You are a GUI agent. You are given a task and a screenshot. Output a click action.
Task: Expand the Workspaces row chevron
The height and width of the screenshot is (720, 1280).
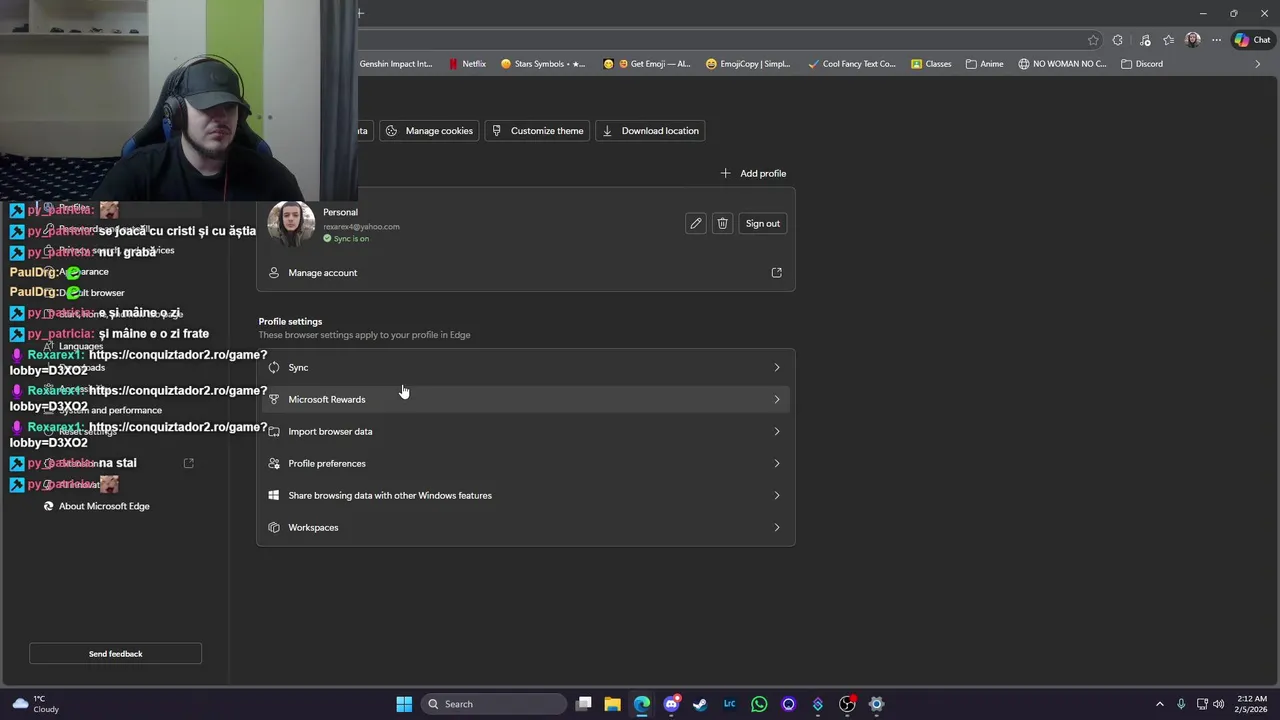point(777,527)
